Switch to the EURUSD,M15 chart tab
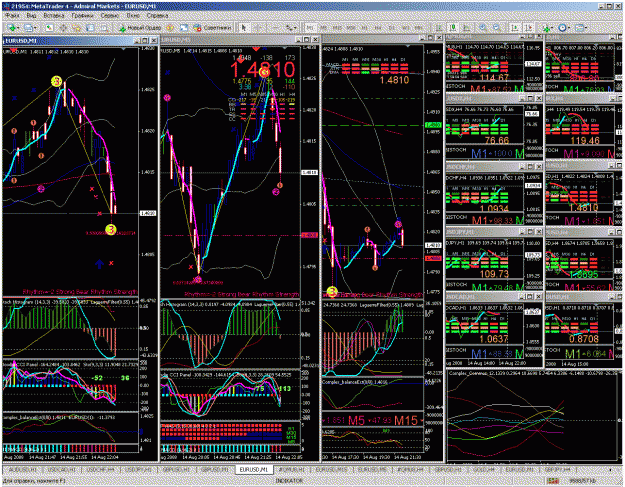This screenshot has height=487, width=625. [332, 470]
